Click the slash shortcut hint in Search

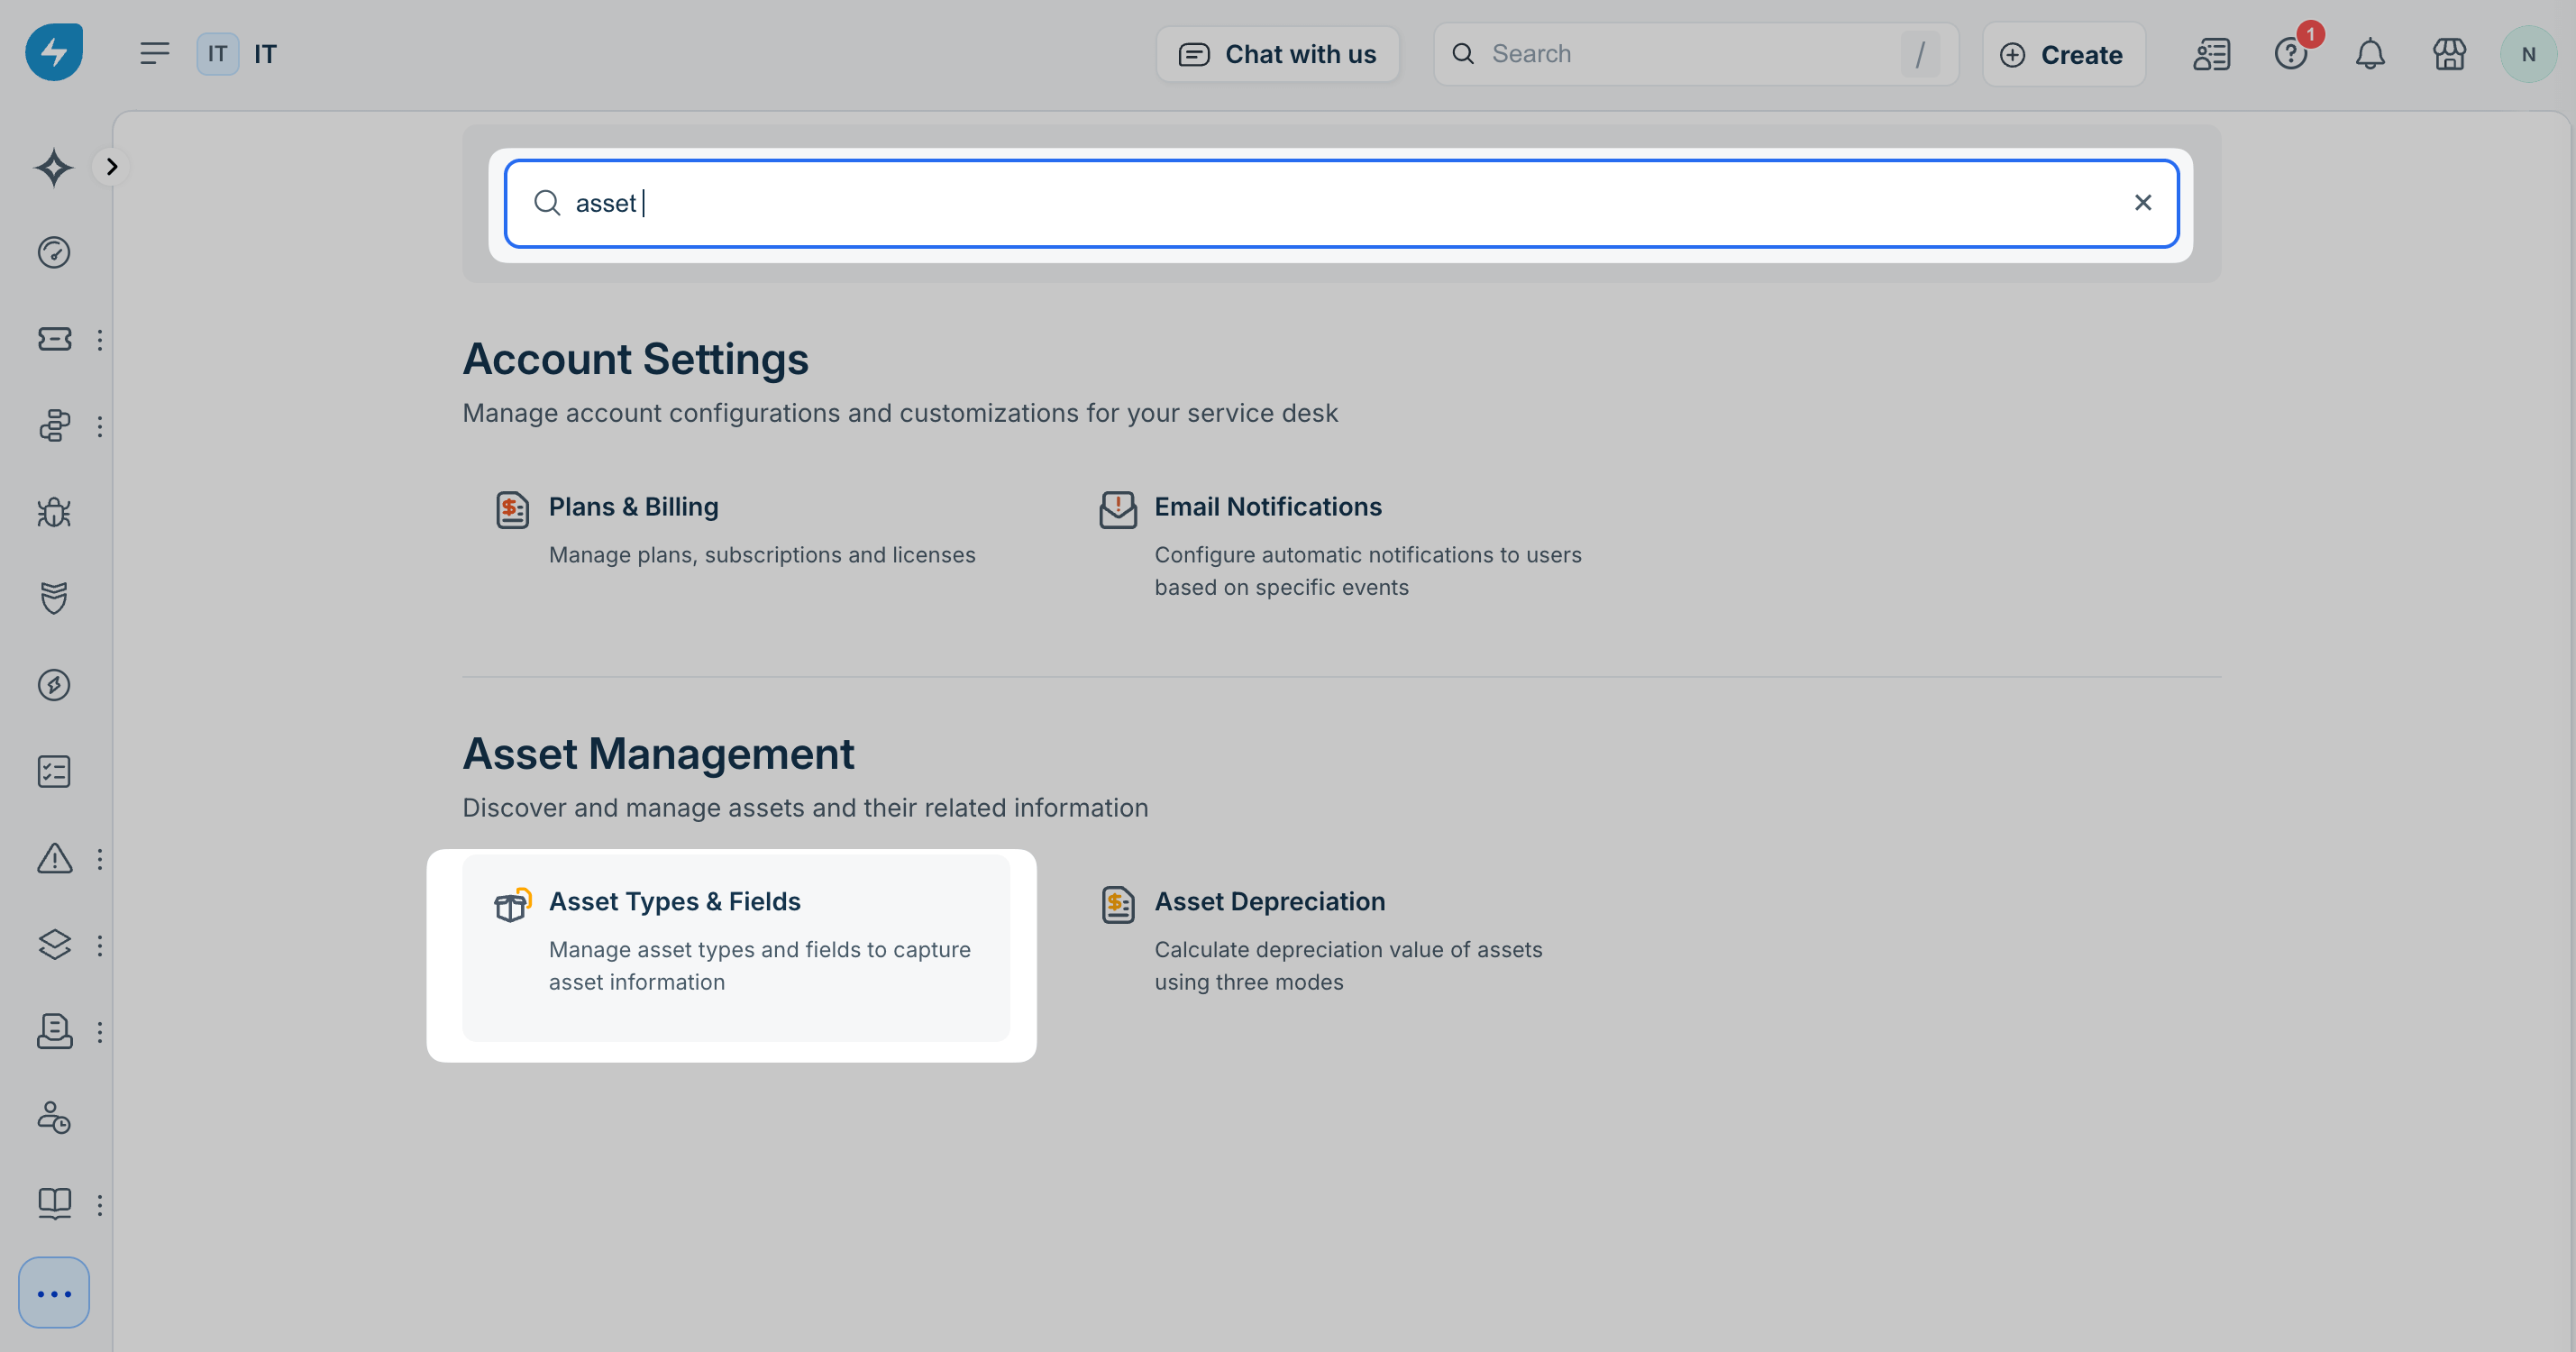point(1920,54)
